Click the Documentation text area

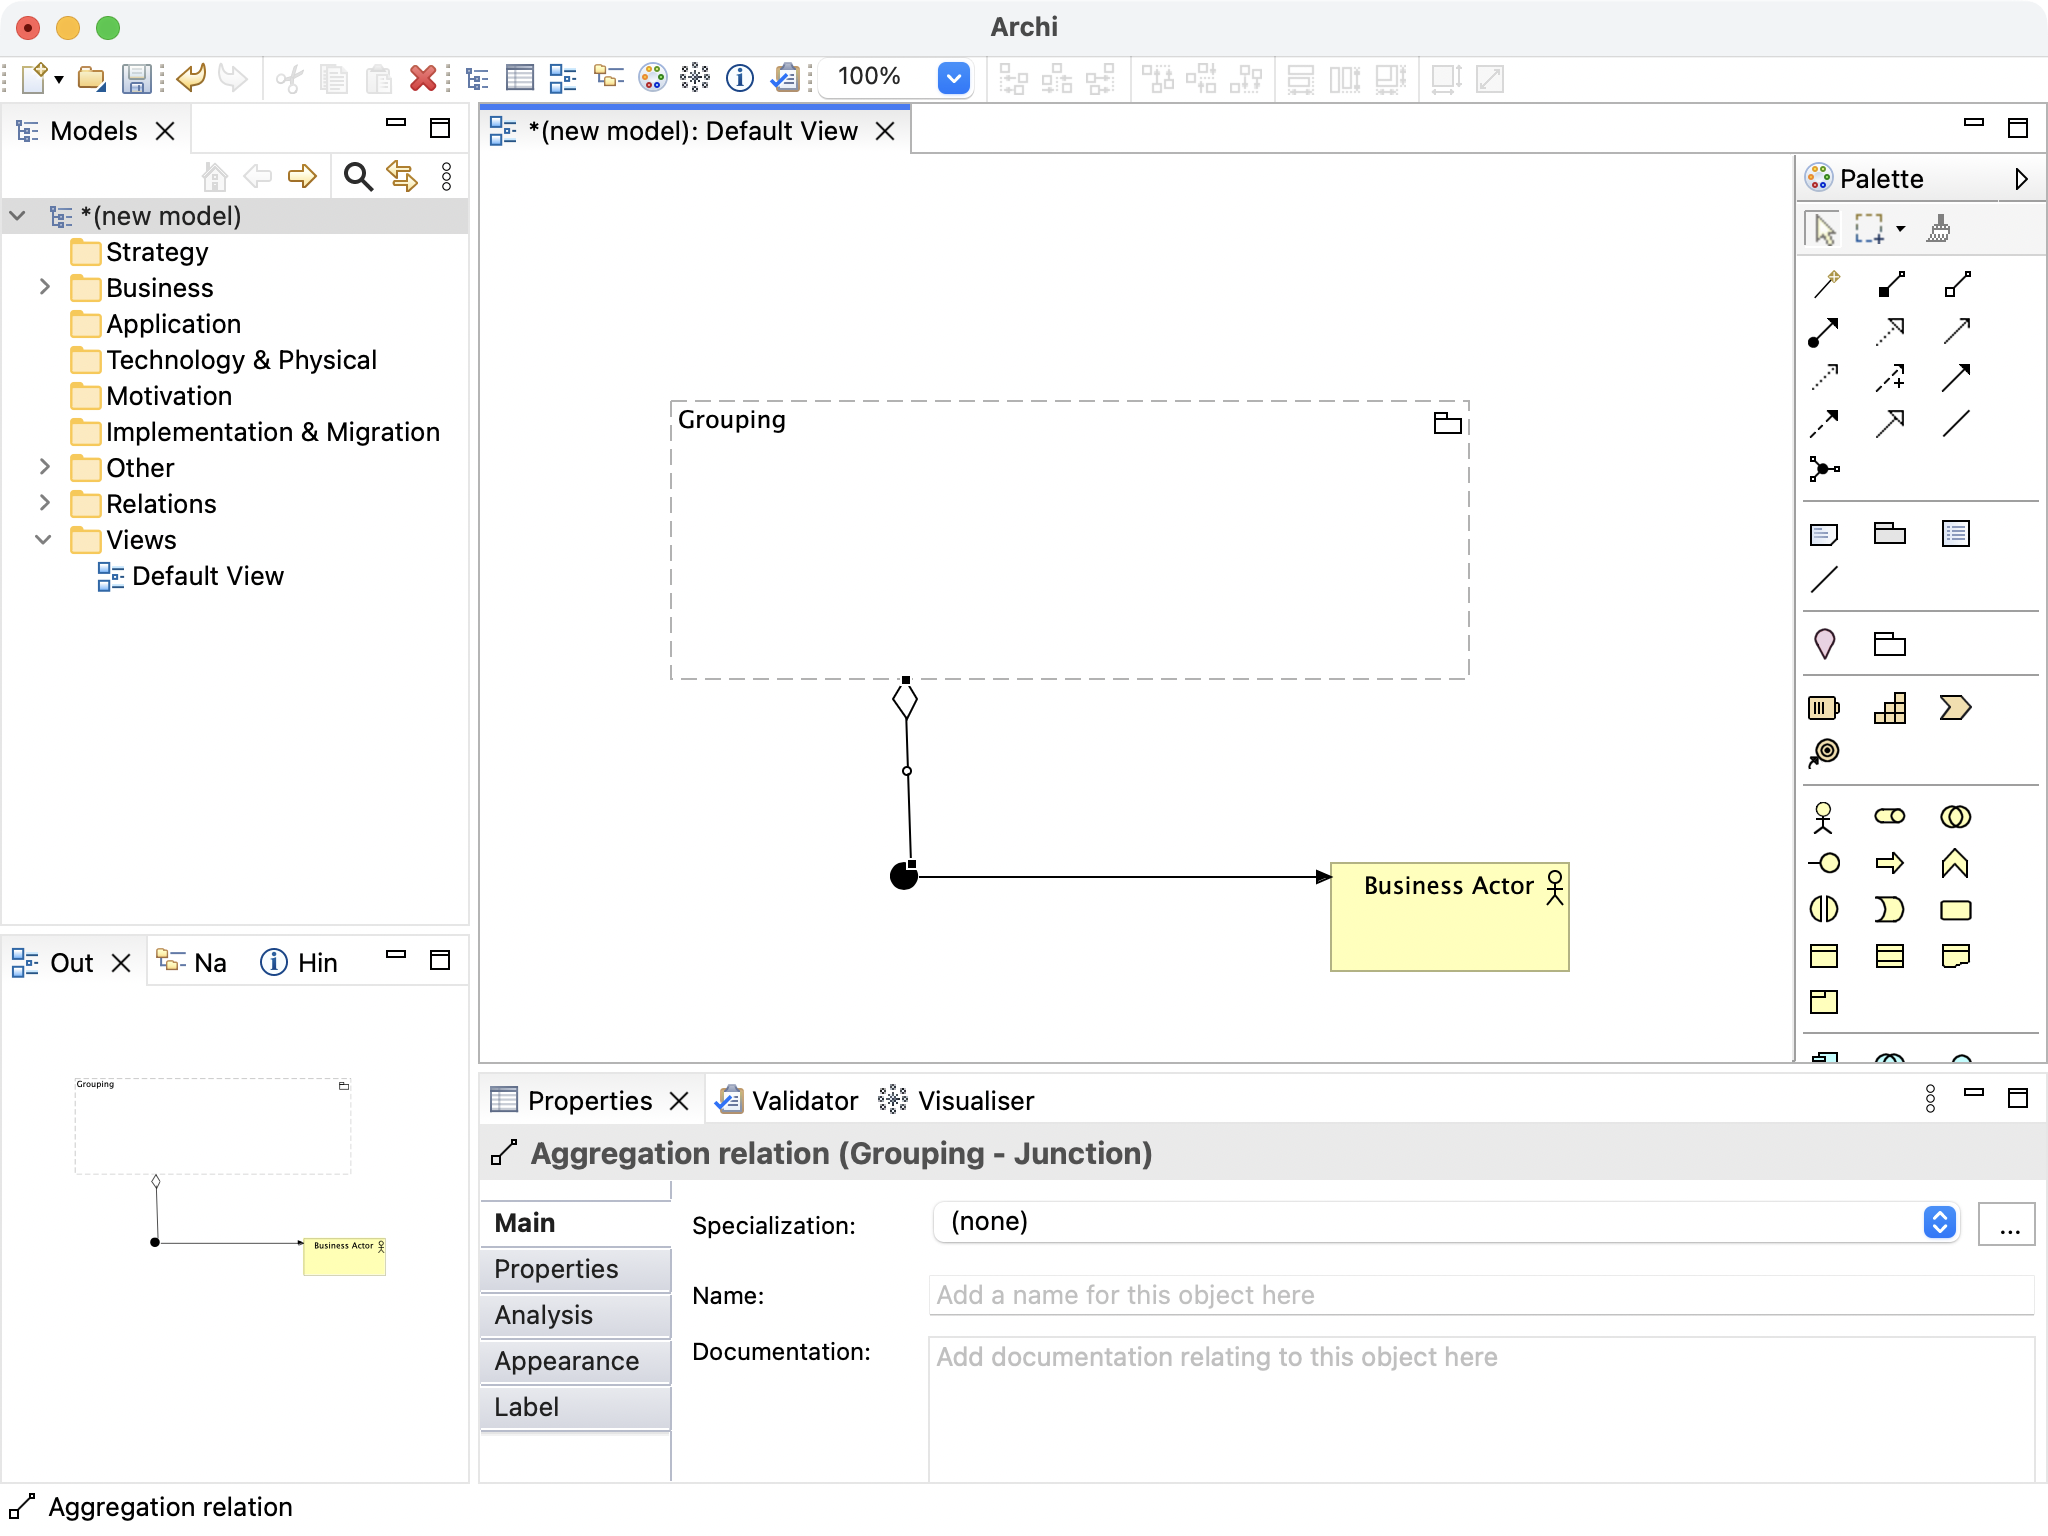[1482, 1408]
